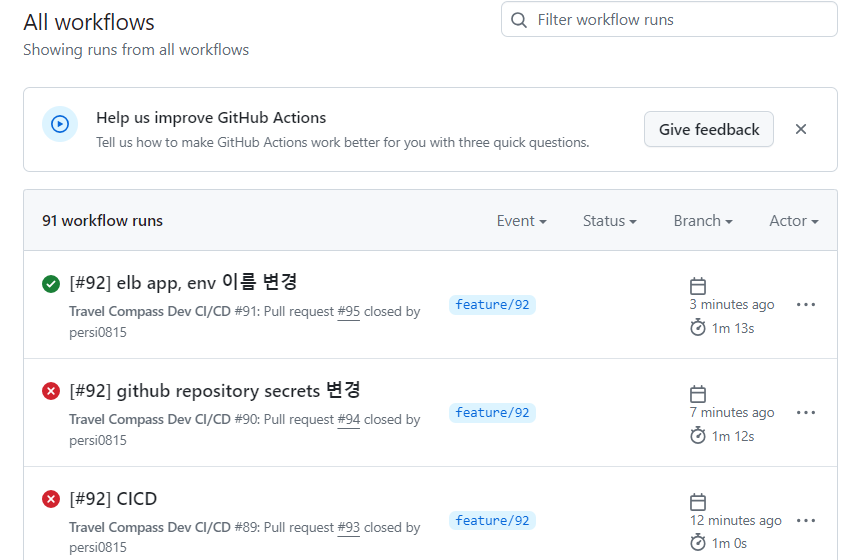This screenshot has width=851, height=560.
Task: Click green success icon for elb app run
Action: pos(51,284)
